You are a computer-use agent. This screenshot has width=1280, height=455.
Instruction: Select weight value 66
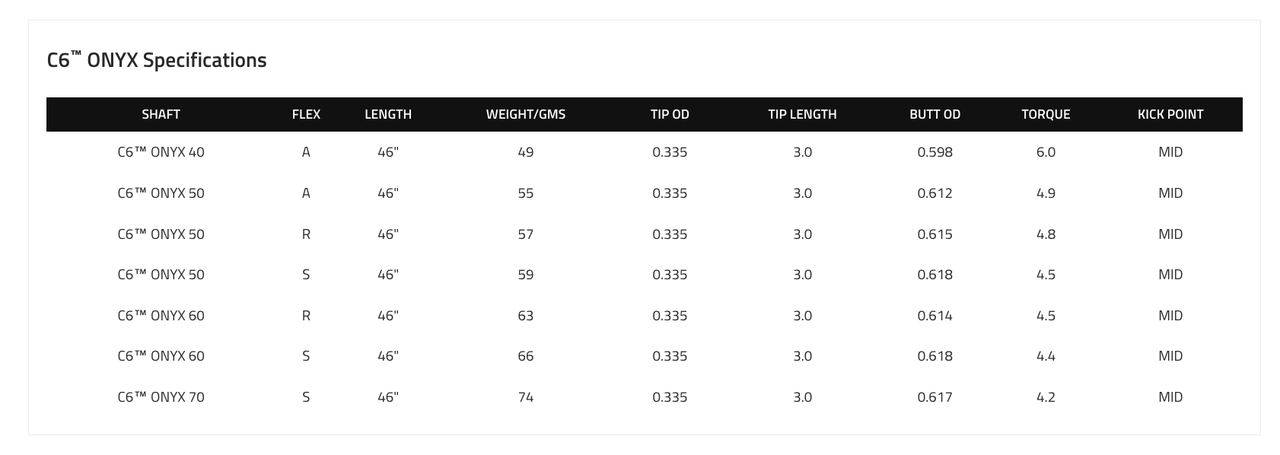pos(526,356)
